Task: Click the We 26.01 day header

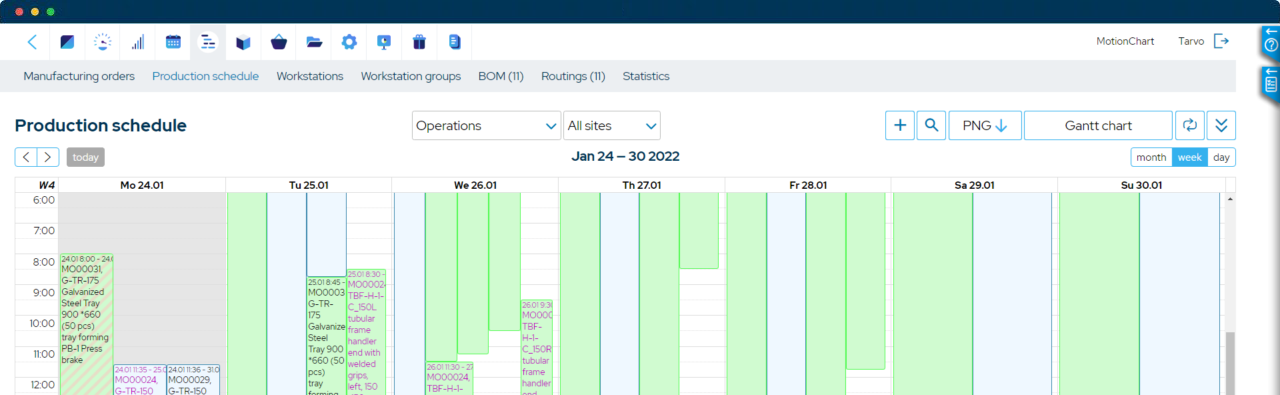Action: tap(475, 185)
